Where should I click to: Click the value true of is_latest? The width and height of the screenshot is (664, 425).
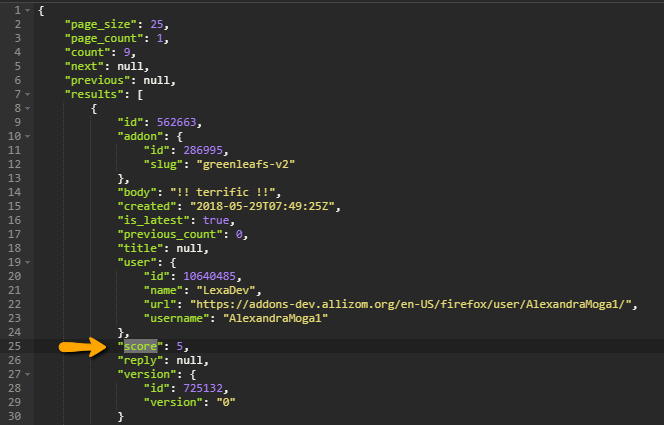pyautogui.click(x=216, y=220)
